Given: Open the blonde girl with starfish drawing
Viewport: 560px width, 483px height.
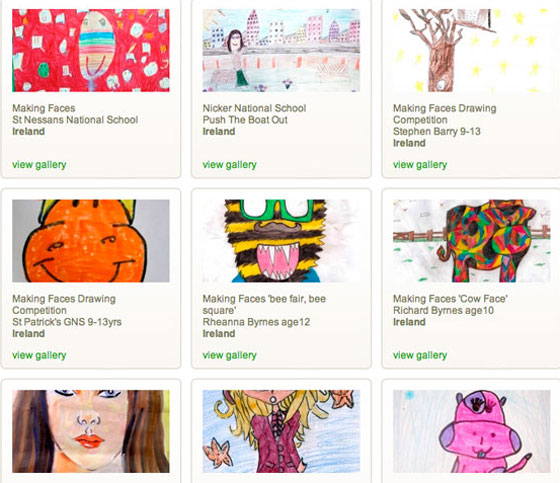Looking at the screenshot, I should tap(281, 431).
